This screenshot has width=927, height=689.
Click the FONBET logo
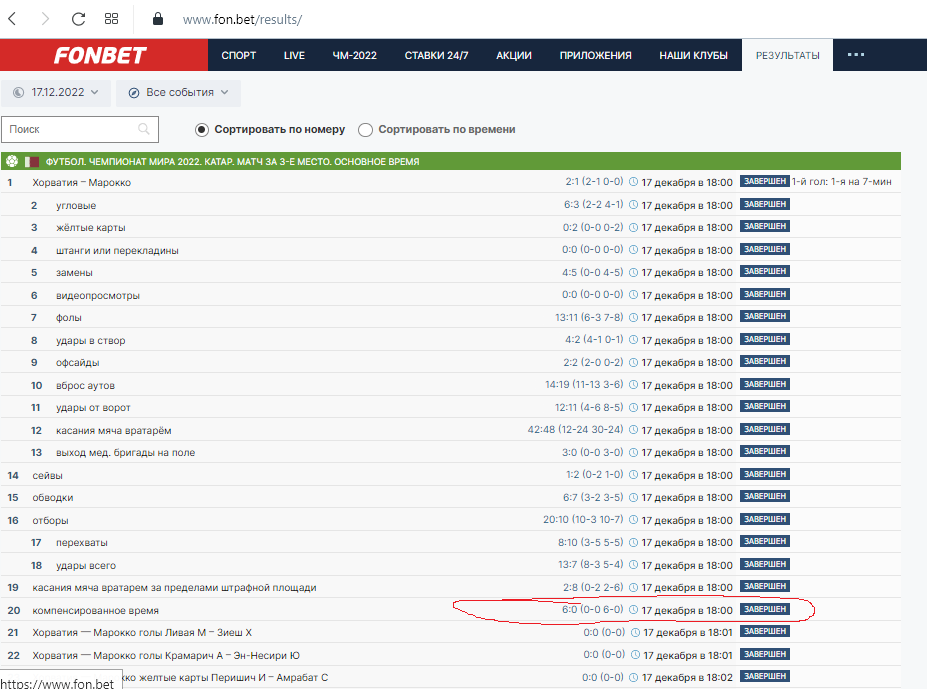(x=100, y=55)
